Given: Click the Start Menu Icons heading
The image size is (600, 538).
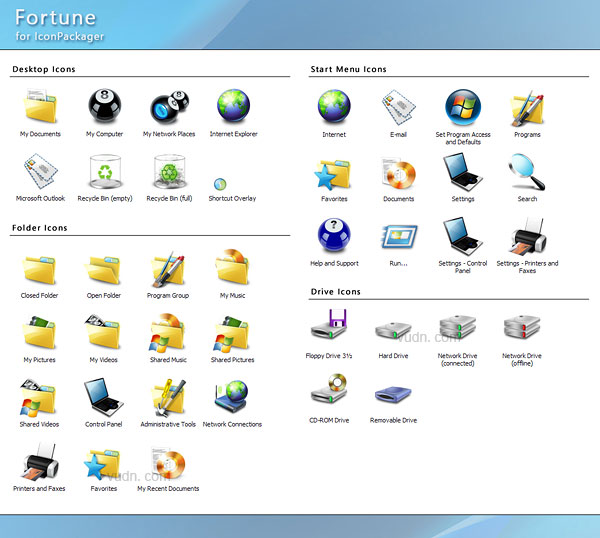Looking at the screenshot, I should pos(348,69).
